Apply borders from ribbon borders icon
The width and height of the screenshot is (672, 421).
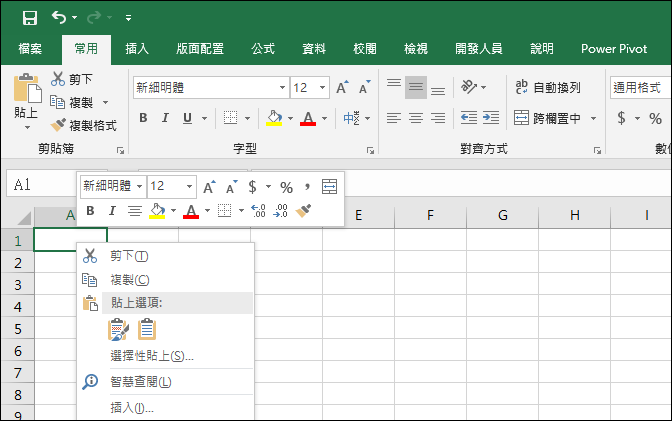pyautogui.click(x=230, y=117)
